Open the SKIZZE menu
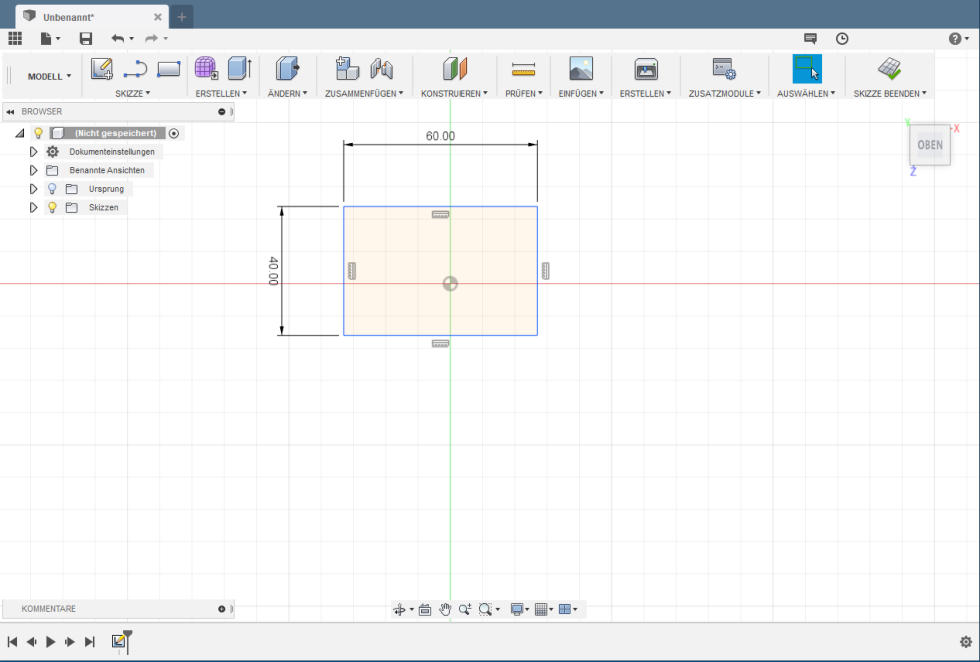Screen dimensions: 980x662 132,93
